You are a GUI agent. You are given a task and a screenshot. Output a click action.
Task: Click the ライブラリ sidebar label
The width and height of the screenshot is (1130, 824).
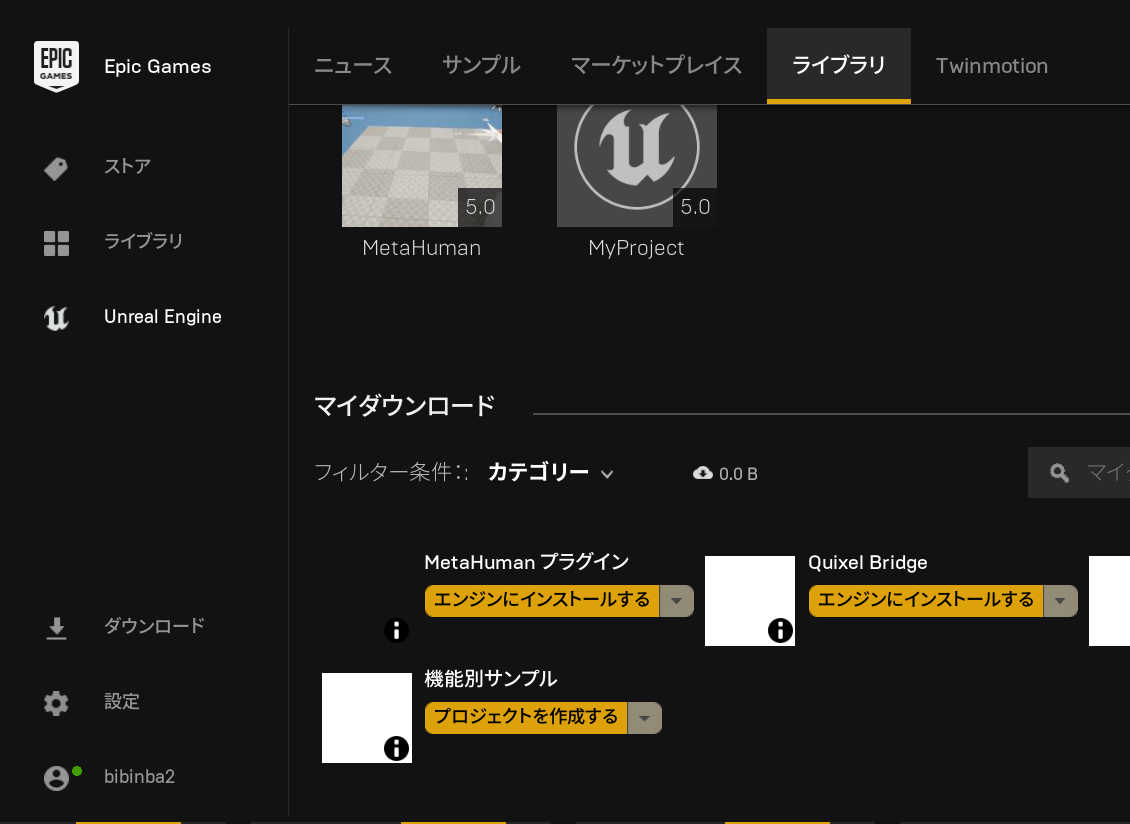pos(143,242)
